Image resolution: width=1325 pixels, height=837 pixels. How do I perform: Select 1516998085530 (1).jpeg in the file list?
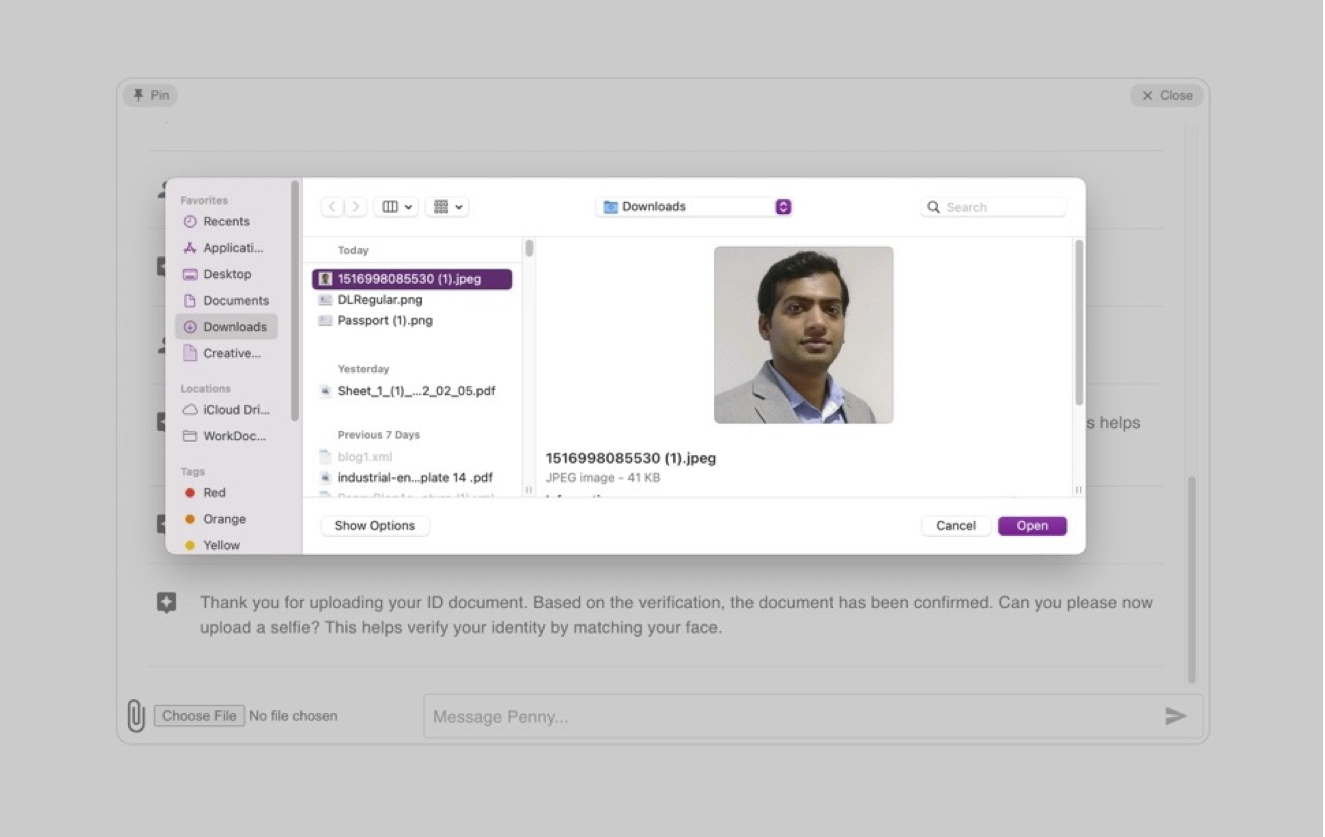[x=412, y=279]
